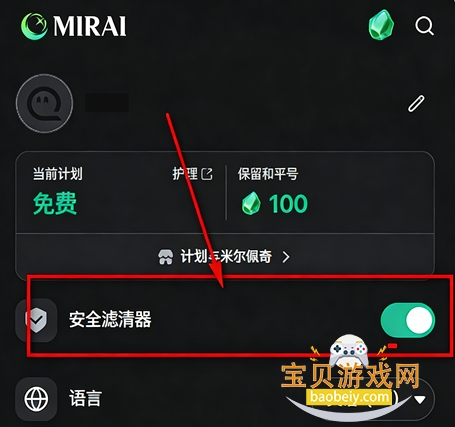Click the MIRAI wordmark text
The image size is (455, 427).
pyautogui.click(x=90, y=26)
